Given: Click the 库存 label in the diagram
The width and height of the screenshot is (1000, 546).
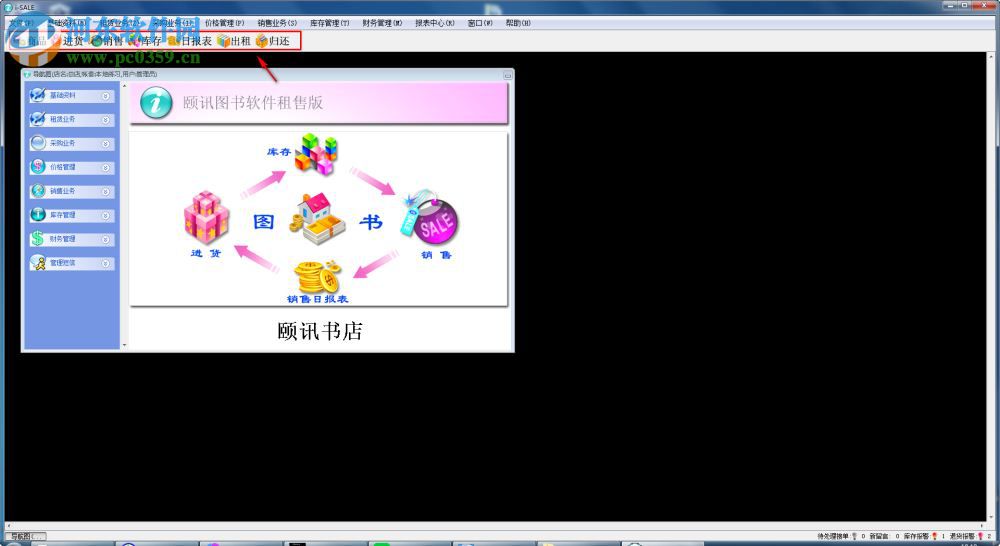Looking at the screenshot, I should coord(279,152).
